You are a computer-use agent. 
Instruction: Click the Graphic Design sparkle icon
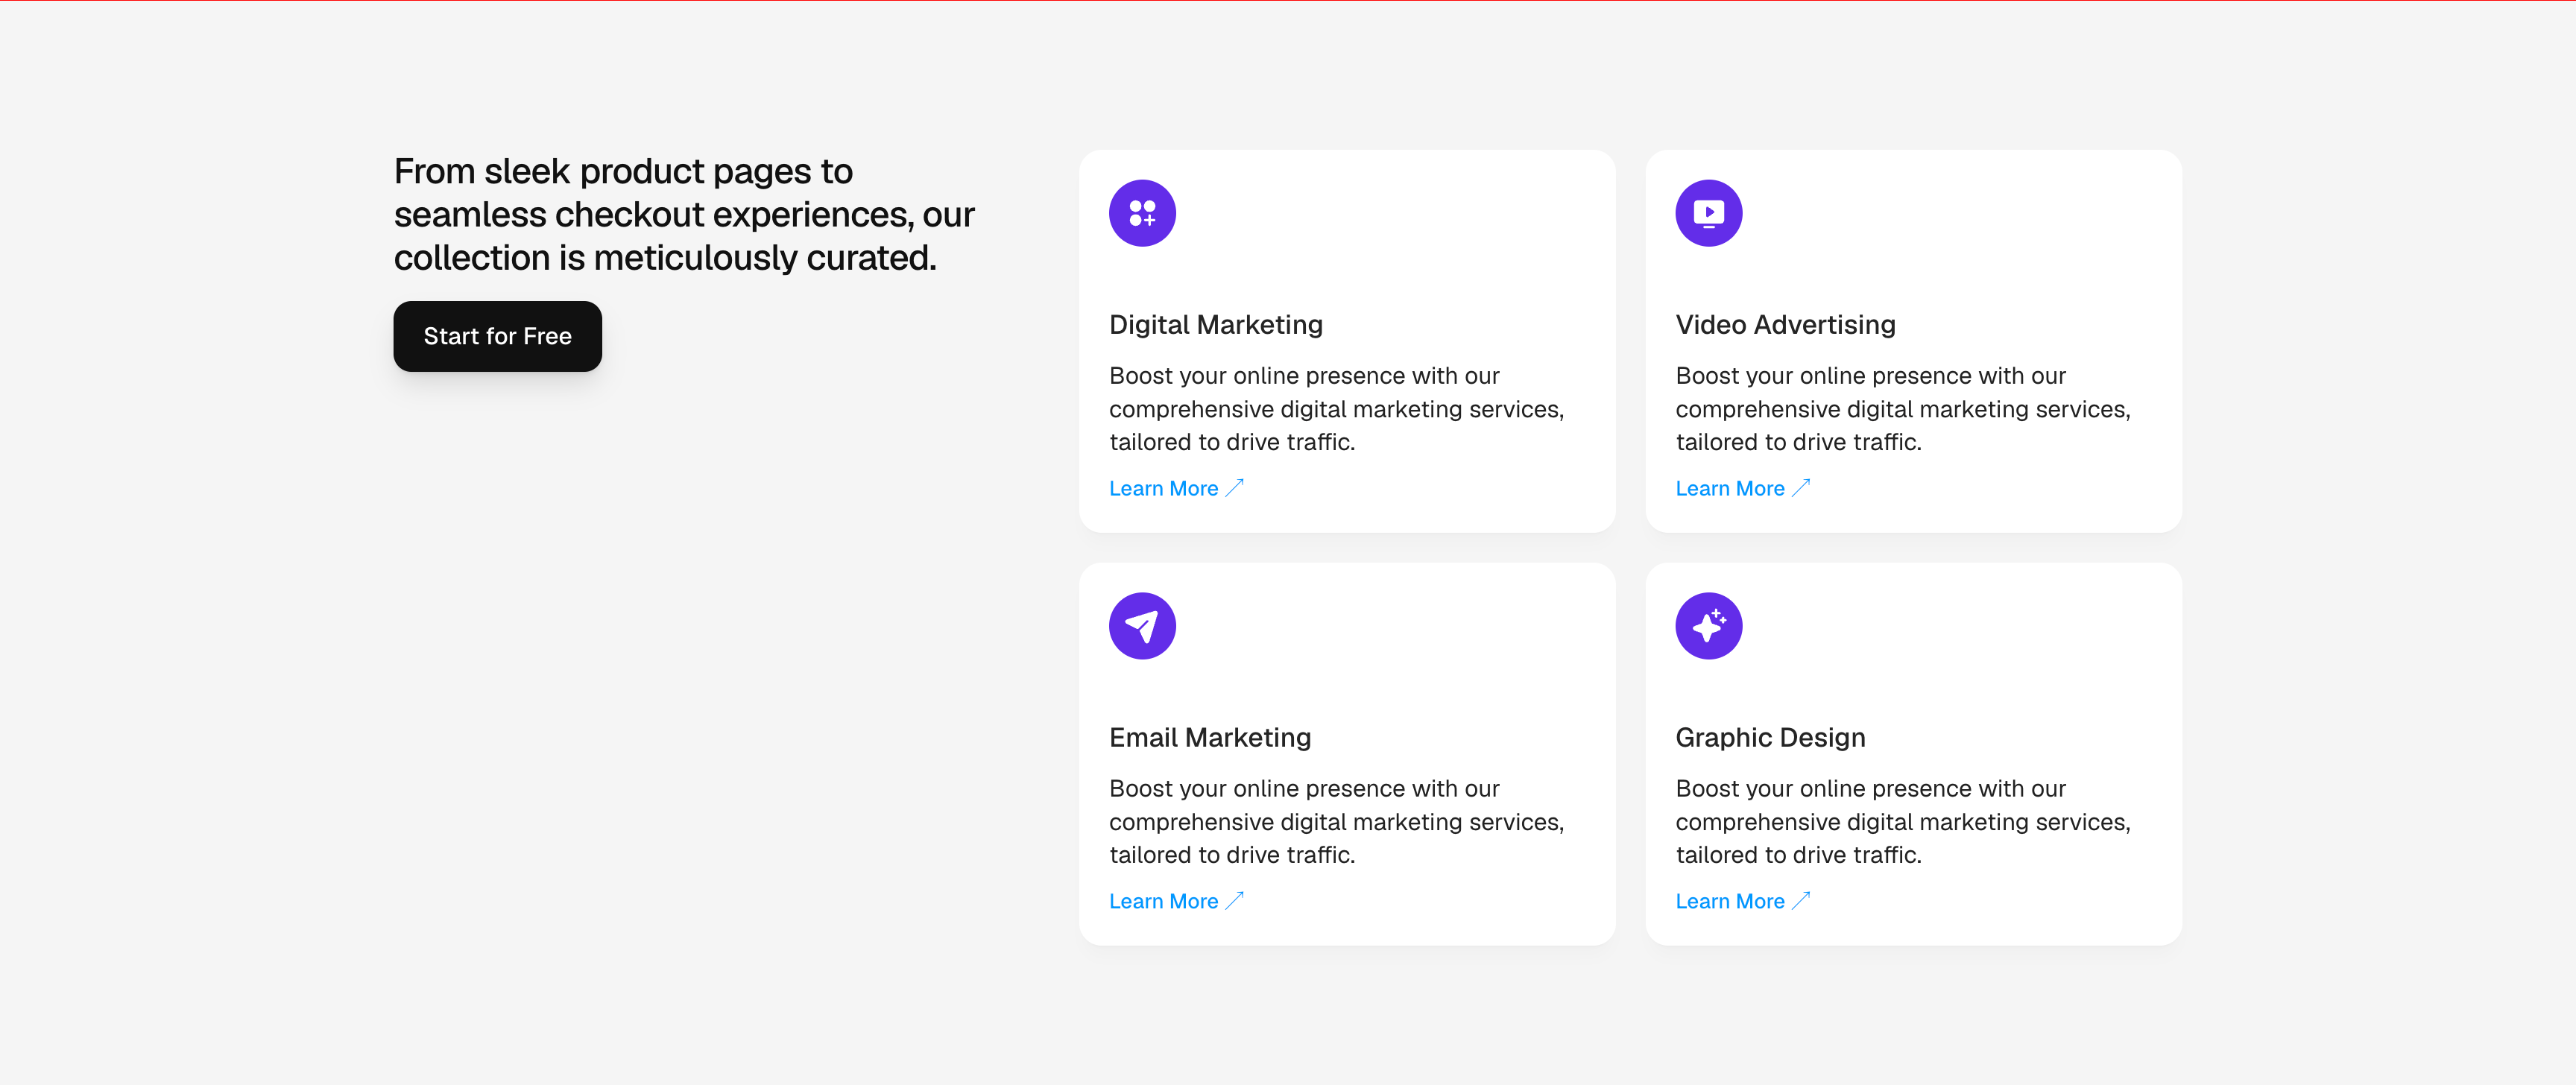[1708, 626]
